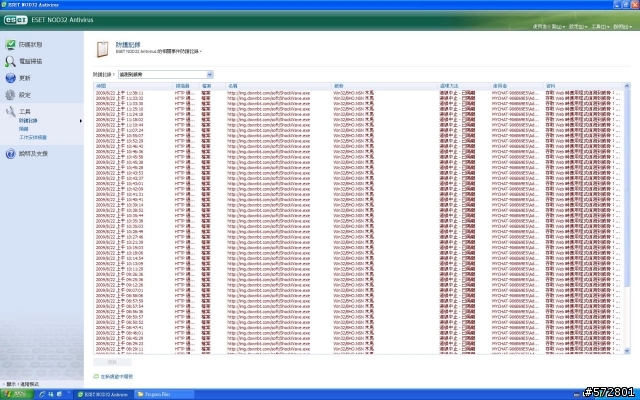Image resolution: width=640 pixels, height=400 pixels.
Task: Sort log by the 名稱 column header
Action: tap(278, 86)
